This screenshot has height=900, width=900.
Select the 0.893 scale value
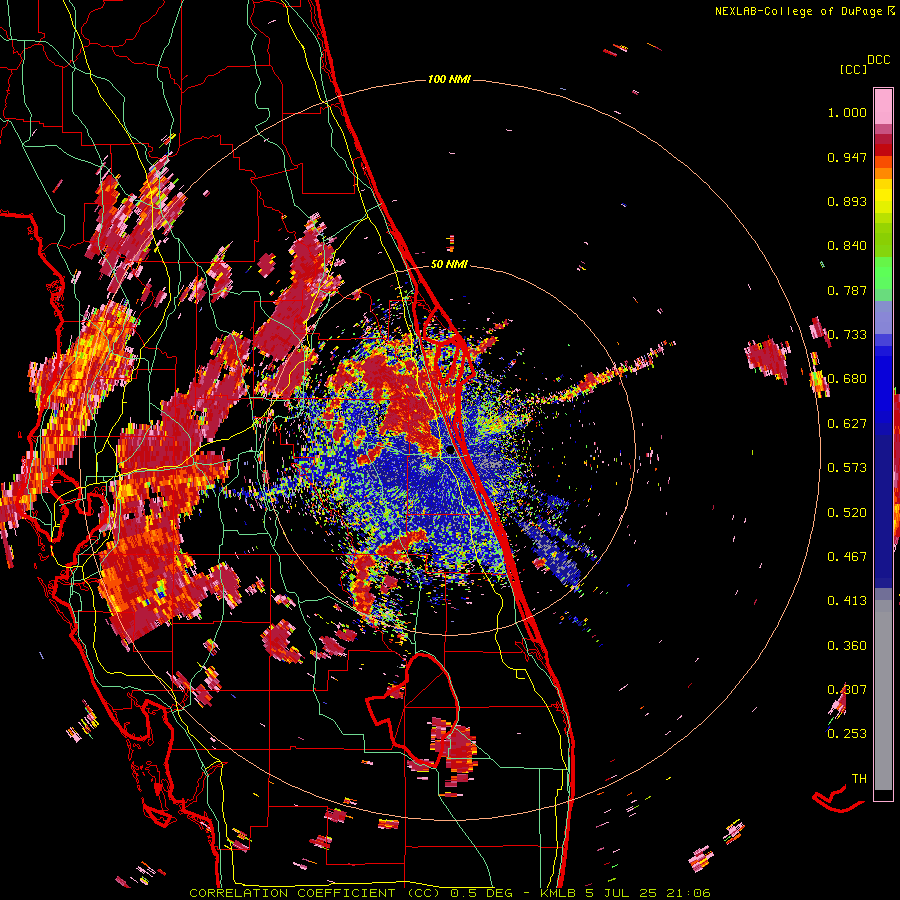click(x=847, y=201)
